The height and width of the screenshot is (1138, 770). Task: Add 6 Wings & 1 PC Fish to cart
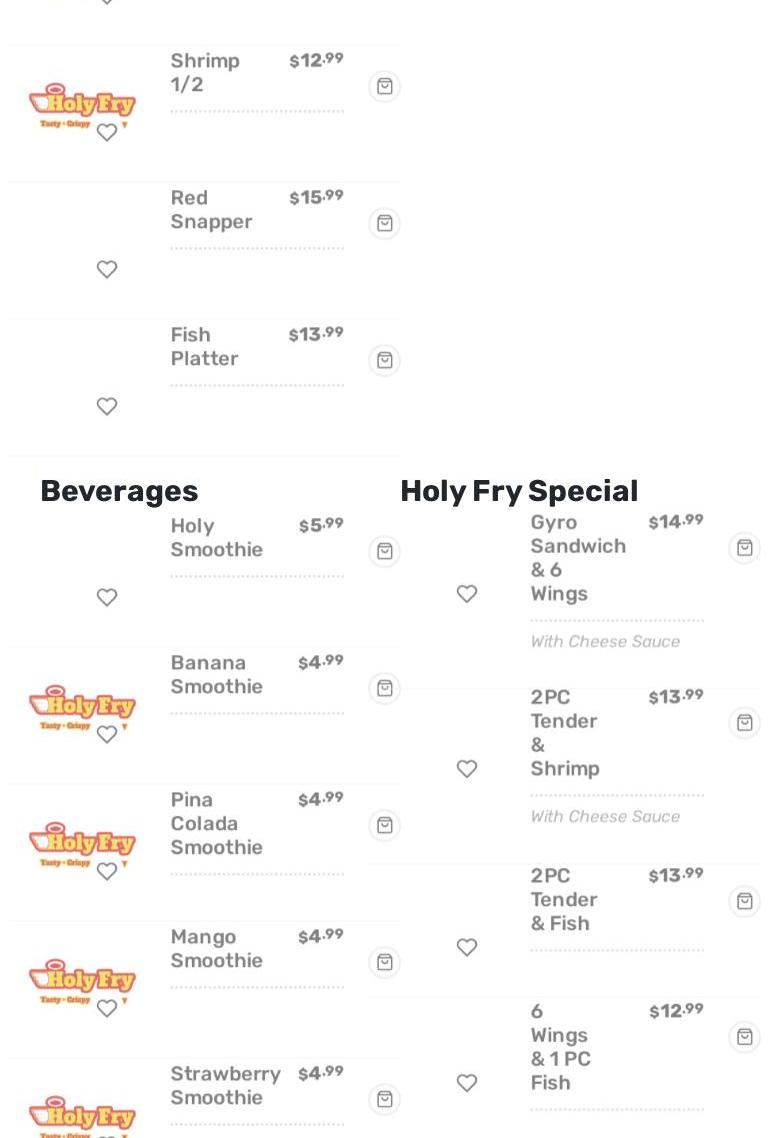(744, 1038)
